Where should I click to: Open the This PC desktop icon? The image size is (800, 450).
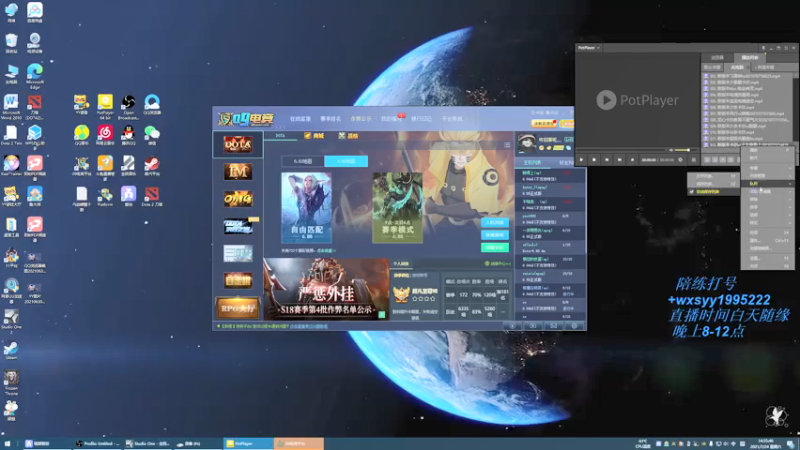(11, 74)
